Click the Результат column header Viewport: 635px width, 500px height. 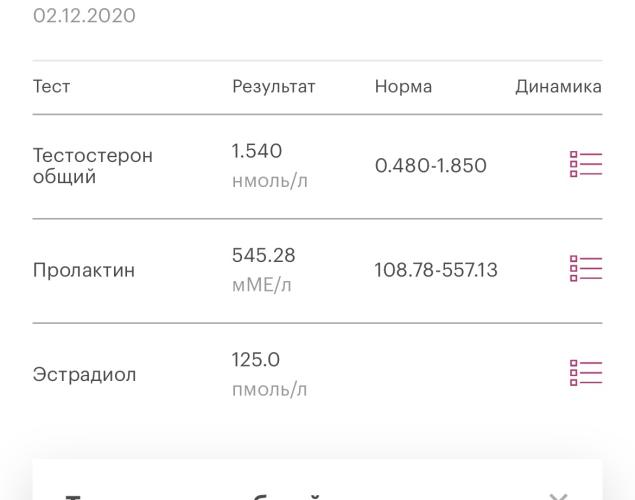point(274,87)
